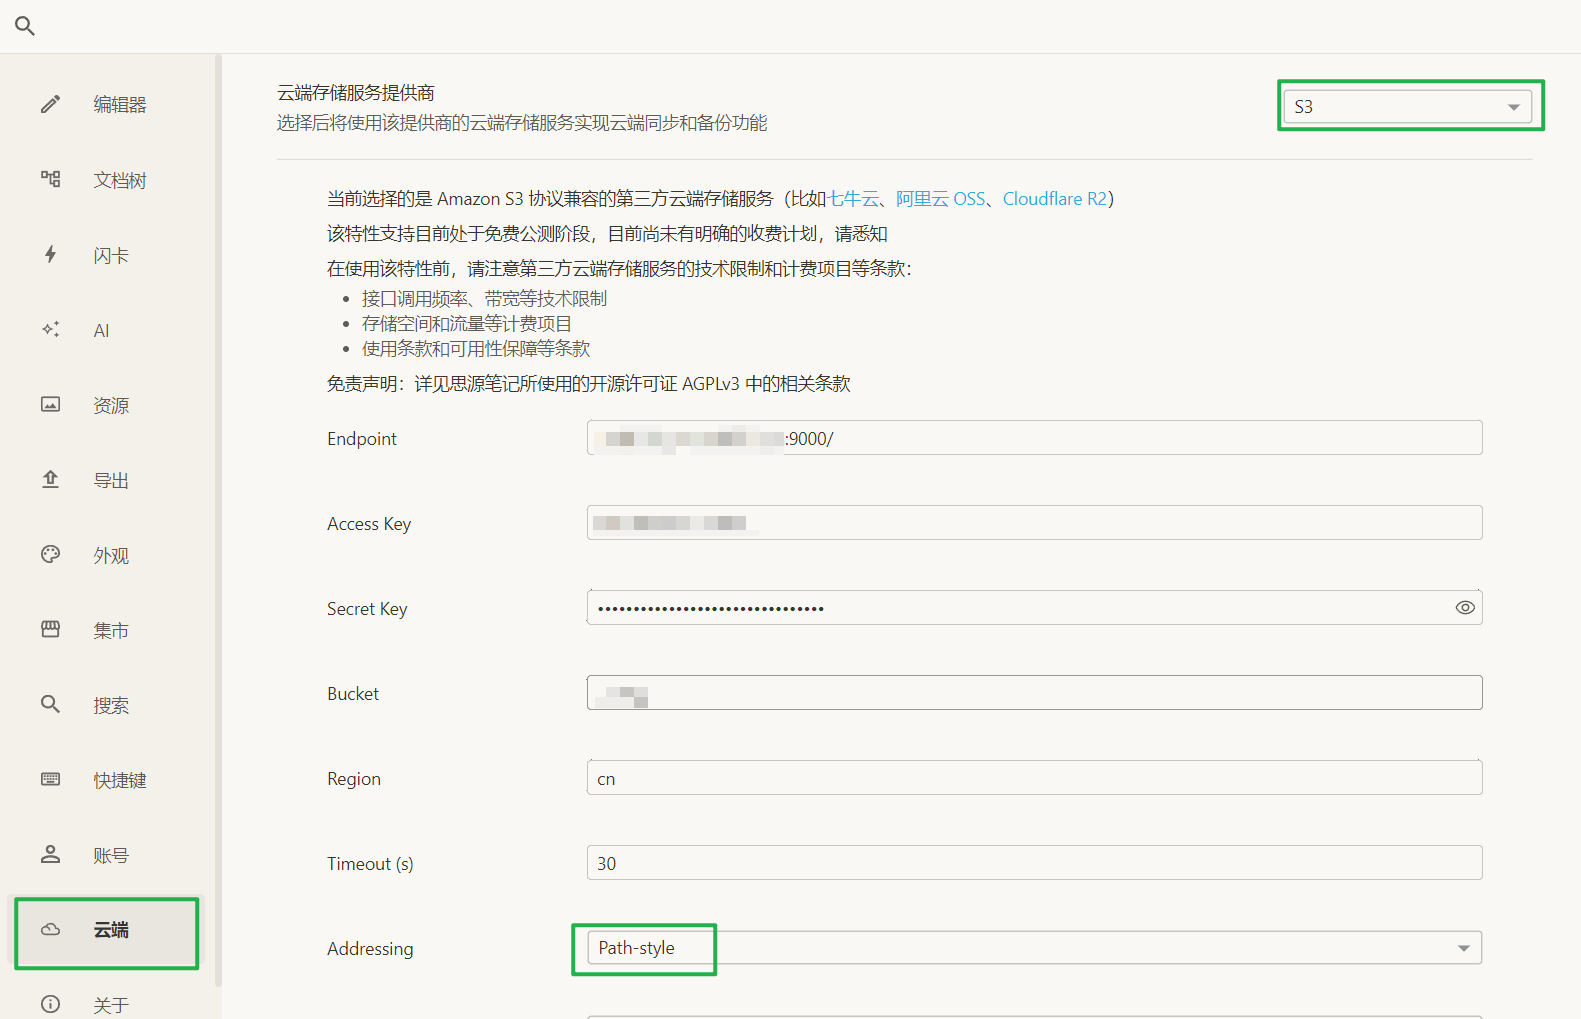
Task: Click the person icon beside 账号
Action: point(50,854)
